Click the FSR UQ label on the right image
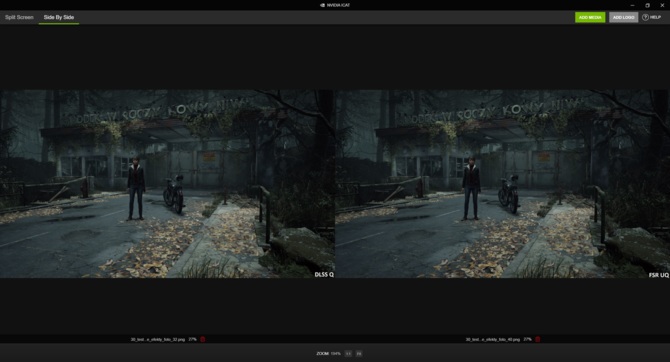 point(658,275)
